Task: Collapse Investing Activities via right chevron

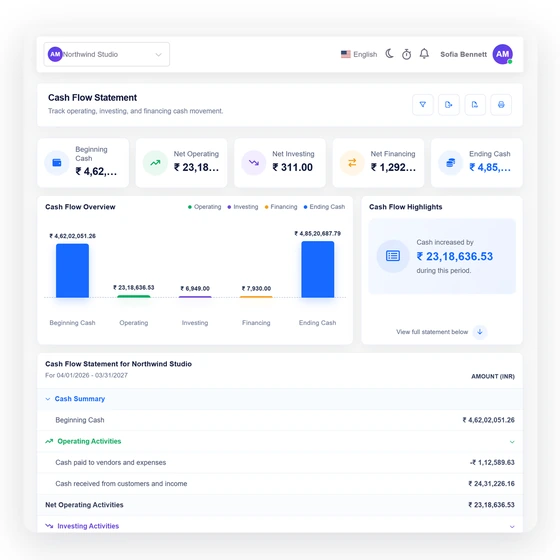Action: pyautogui.click(x=512, y=526)
